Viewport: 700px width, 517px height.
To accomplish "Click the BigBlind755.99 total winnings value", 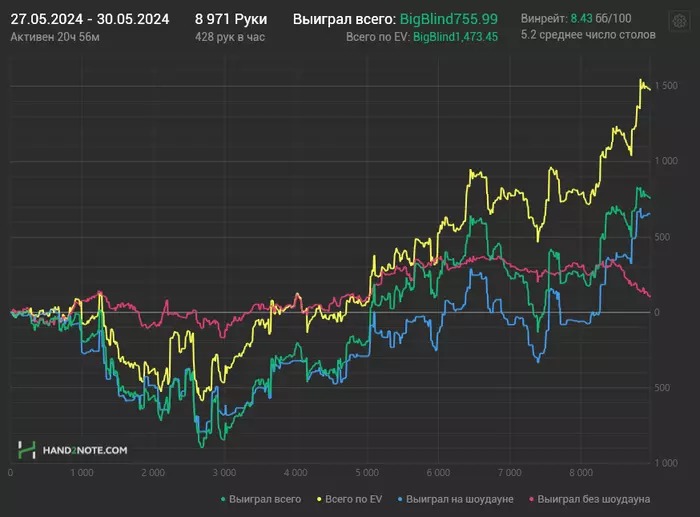I will [449, 19].
